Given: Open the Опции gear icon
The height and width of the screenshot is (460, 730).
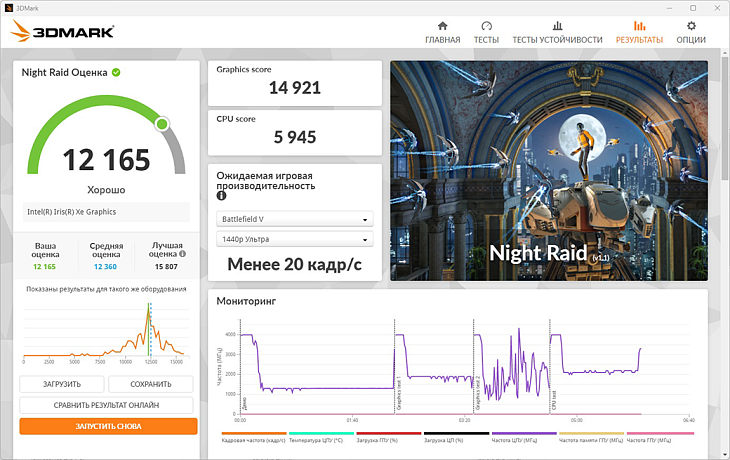Looking at the screenshot, I should [x=690, y=26].
